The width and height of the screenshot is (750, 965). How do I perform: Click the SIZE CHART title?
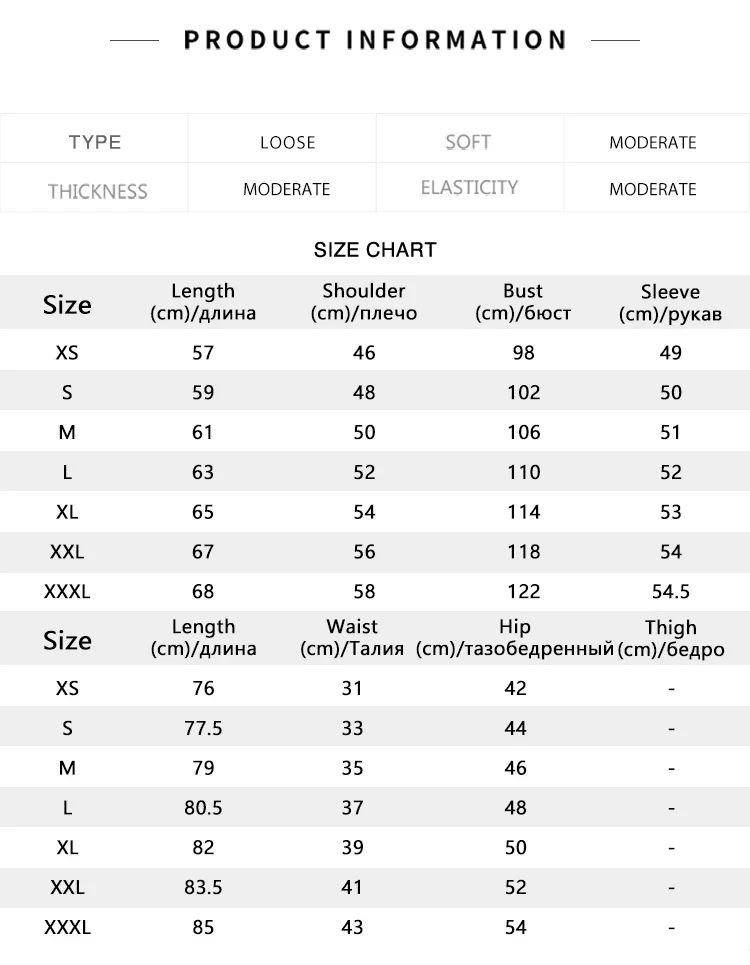[375, 250]
